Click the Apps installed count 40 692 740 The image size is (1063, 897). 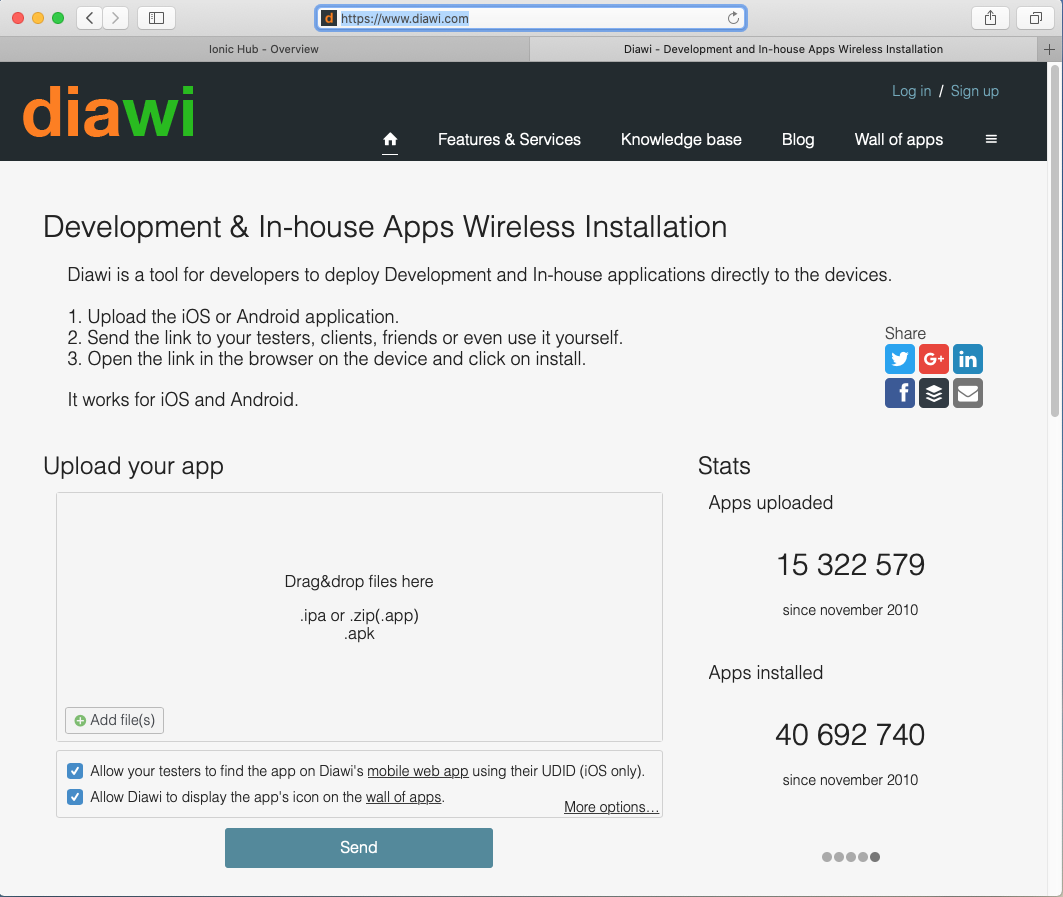click(850, 735)
